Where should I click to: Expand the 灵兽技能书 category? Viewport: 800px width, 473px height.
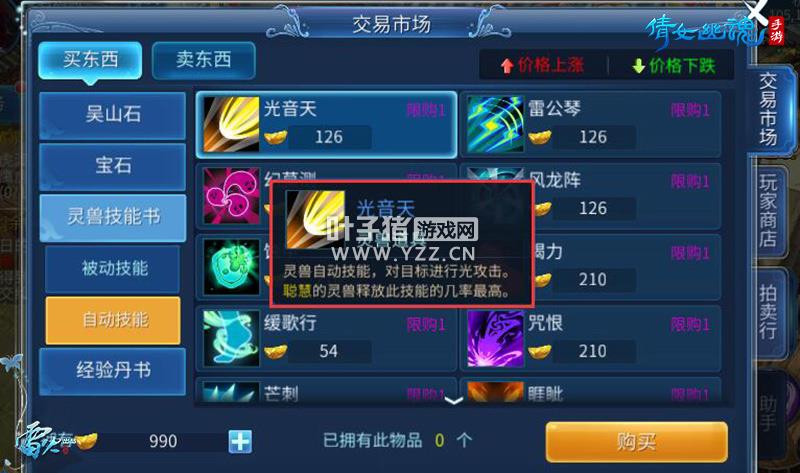(x=113, y=217)
